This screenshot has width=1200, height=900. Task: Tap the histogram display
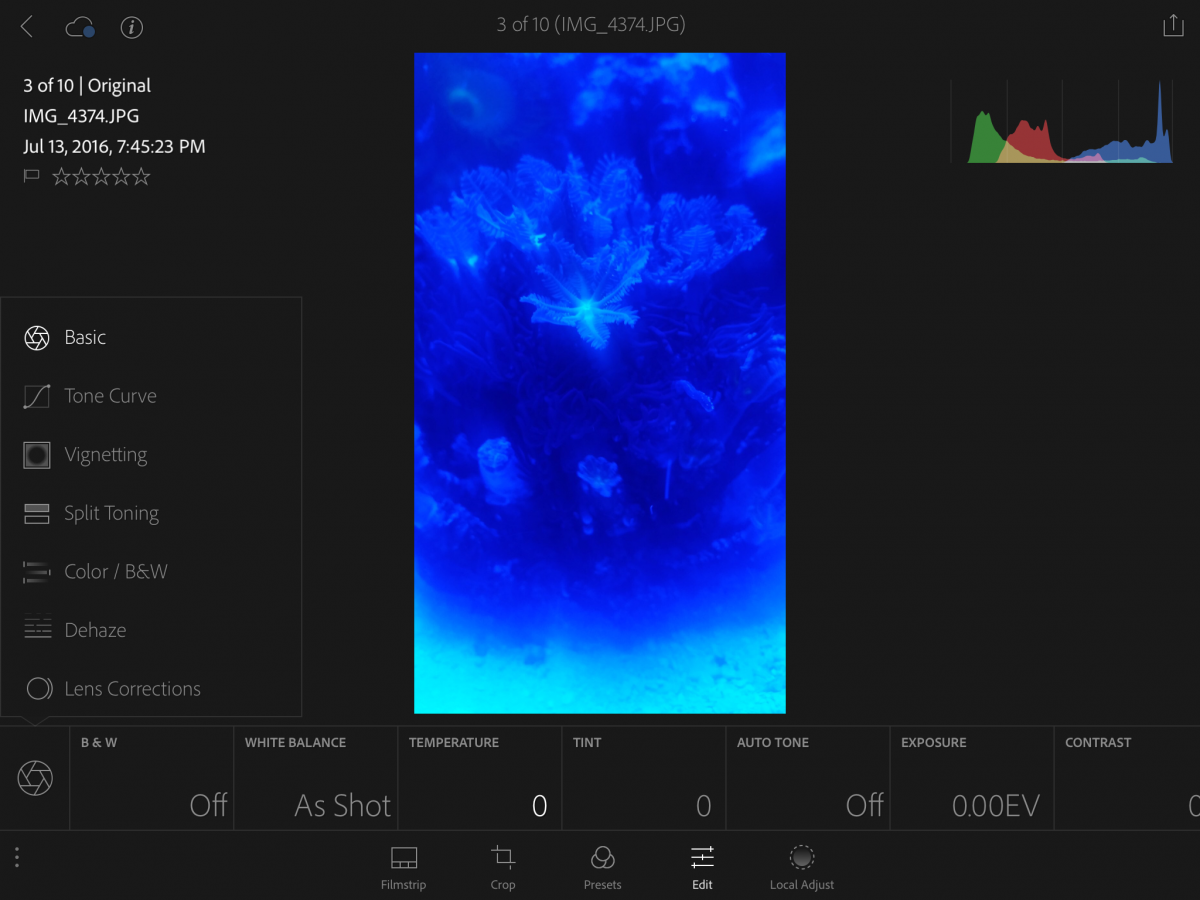pyautogui.click(x=1062, y=121)
